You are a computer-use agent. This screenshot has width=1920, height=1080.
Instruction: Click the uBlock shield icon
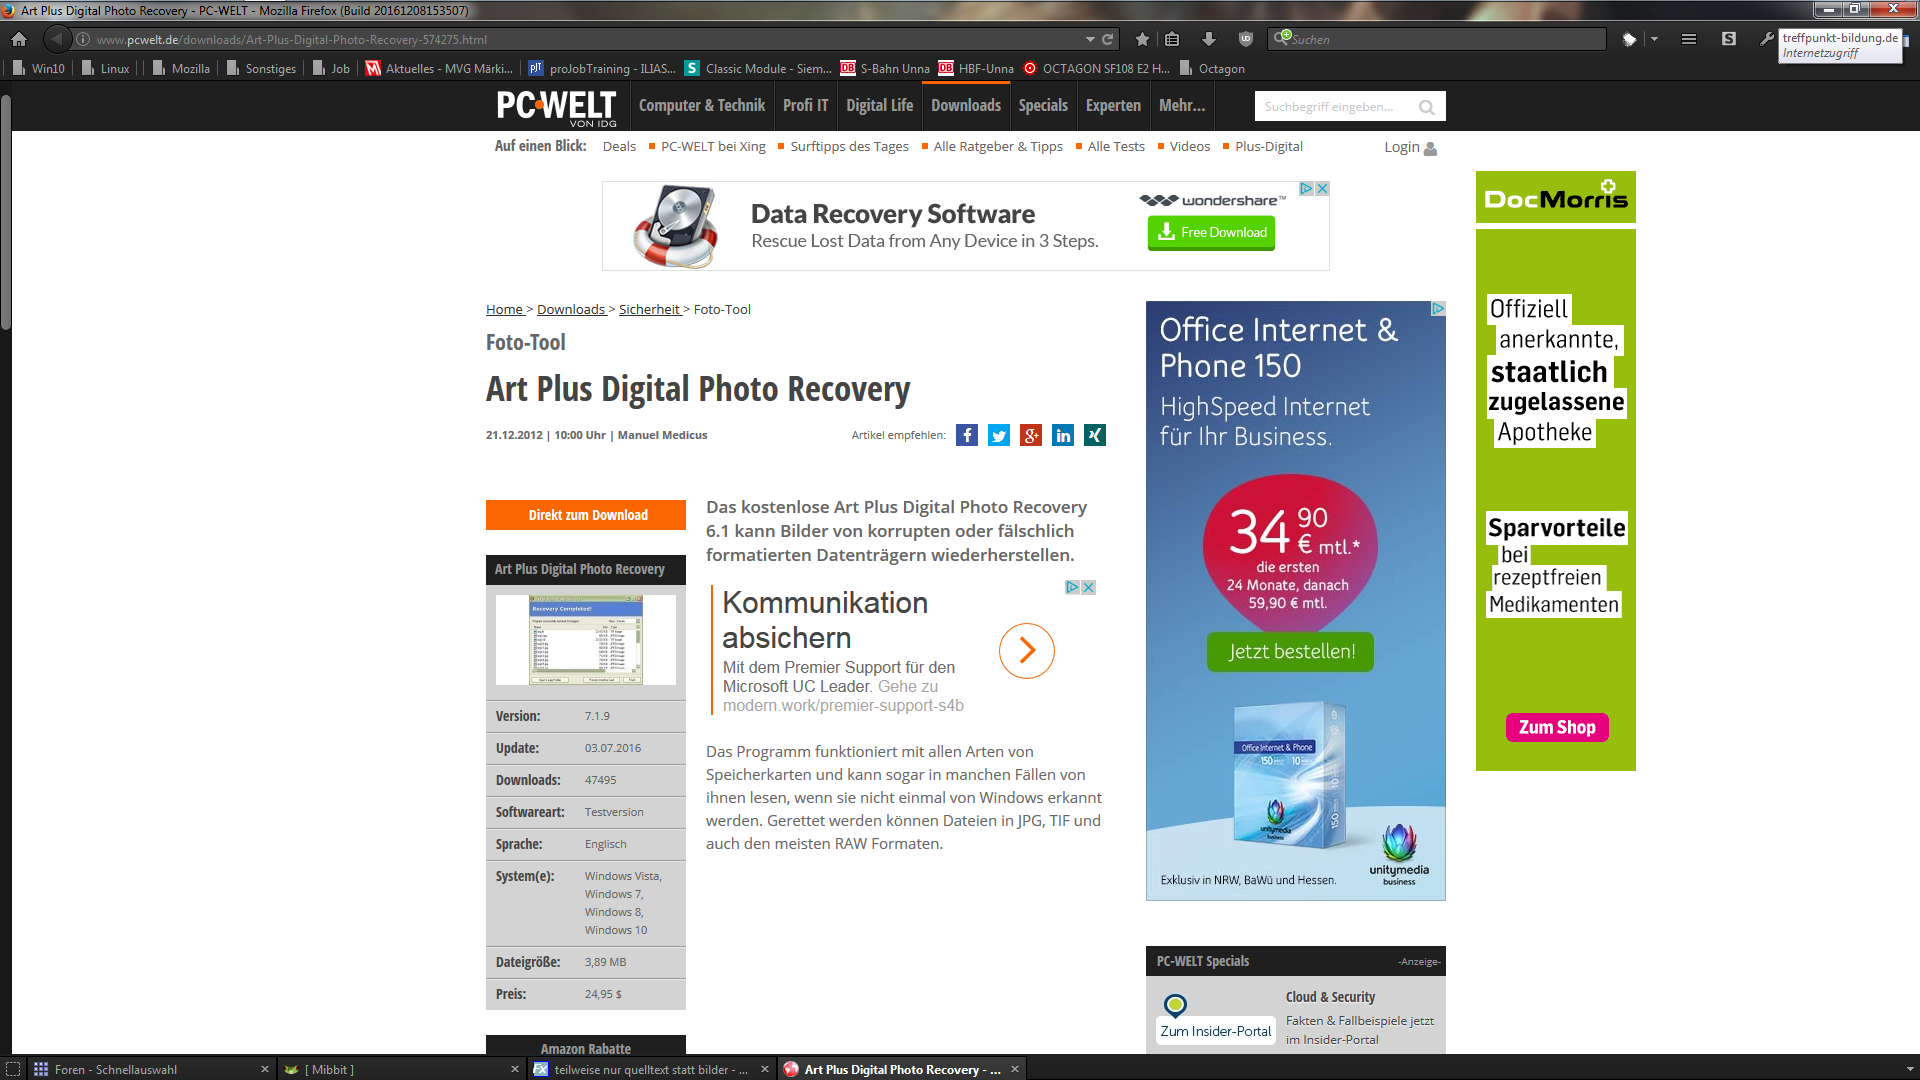point(1245,39)
